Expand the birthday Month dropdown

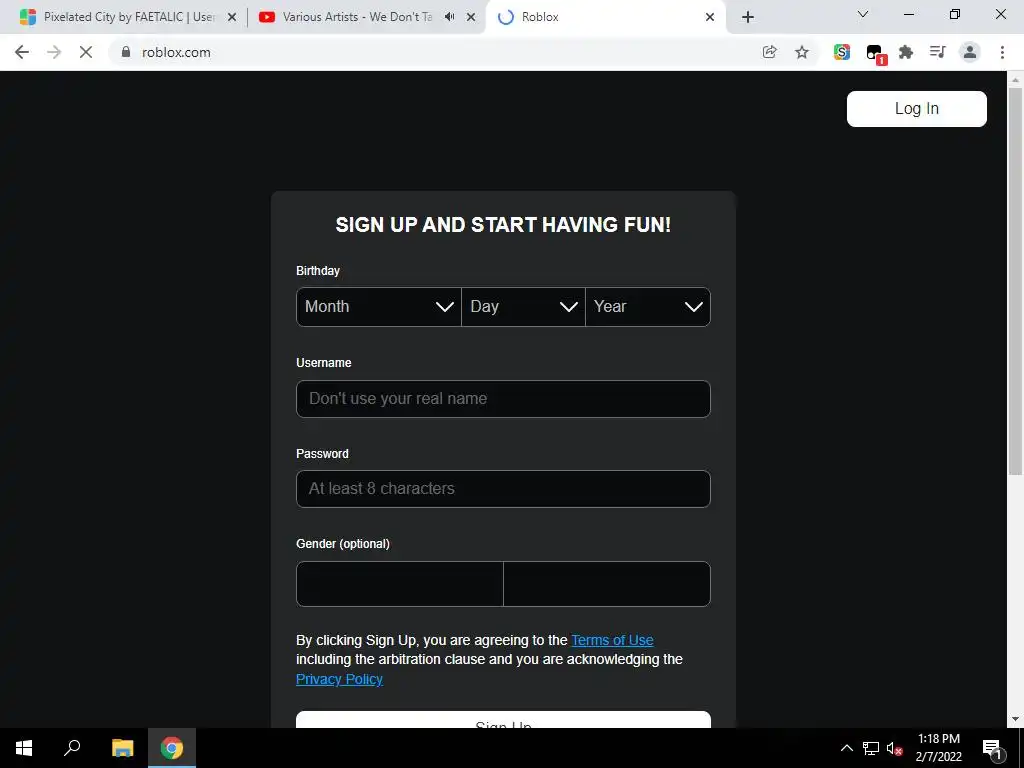pyautogui.click(x=379, y=307)
